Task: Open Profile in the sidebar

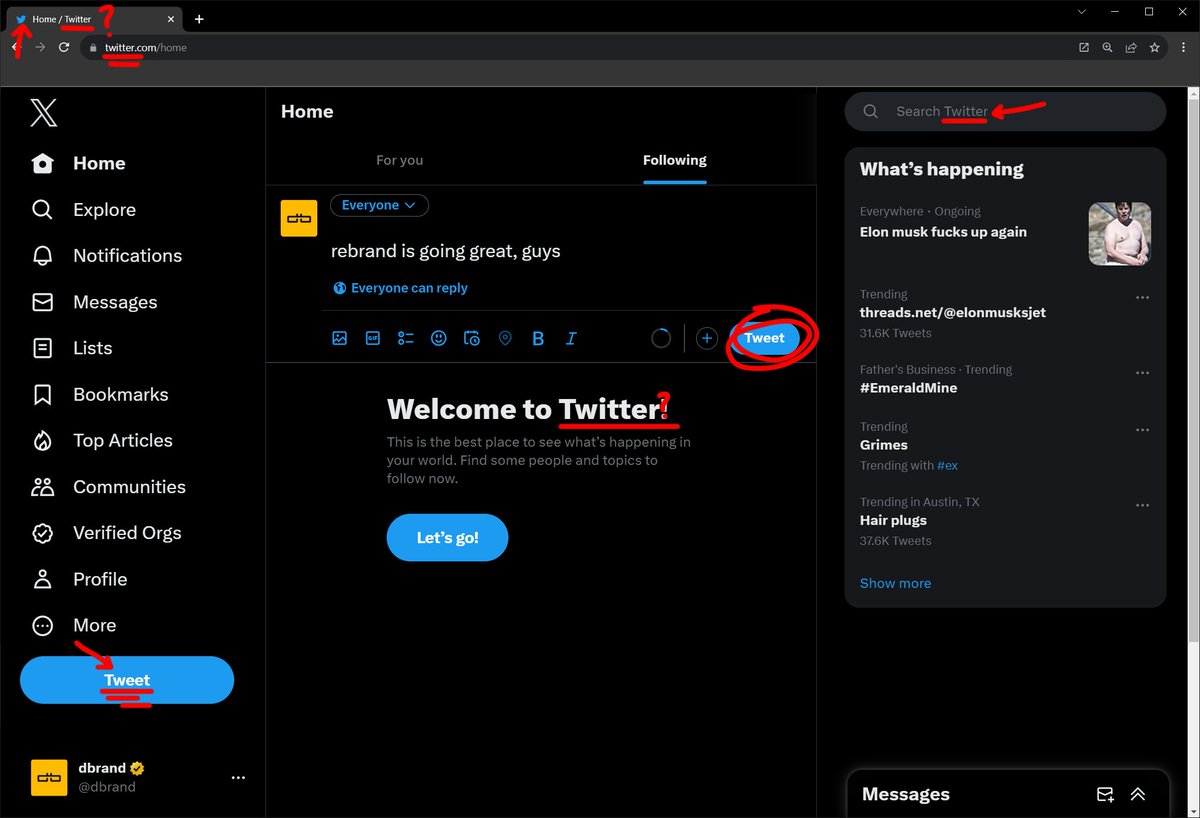Action: (x=79, y=579)
